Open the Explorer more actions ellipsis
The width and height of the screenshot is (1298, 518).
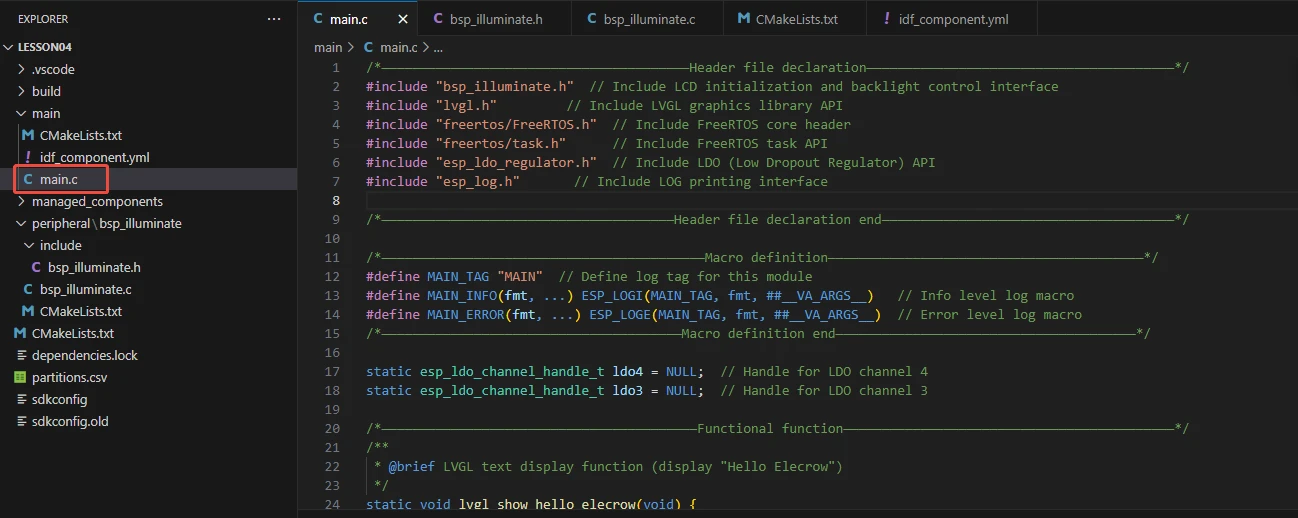(x=274, y=19)
